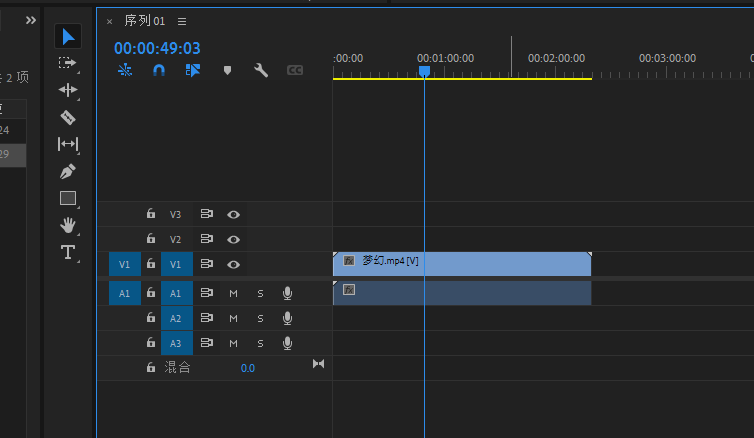Screen dimensions: 754x438
Task: Select the Razor tool
Action: pyautogui.click(x=68, y=117)
